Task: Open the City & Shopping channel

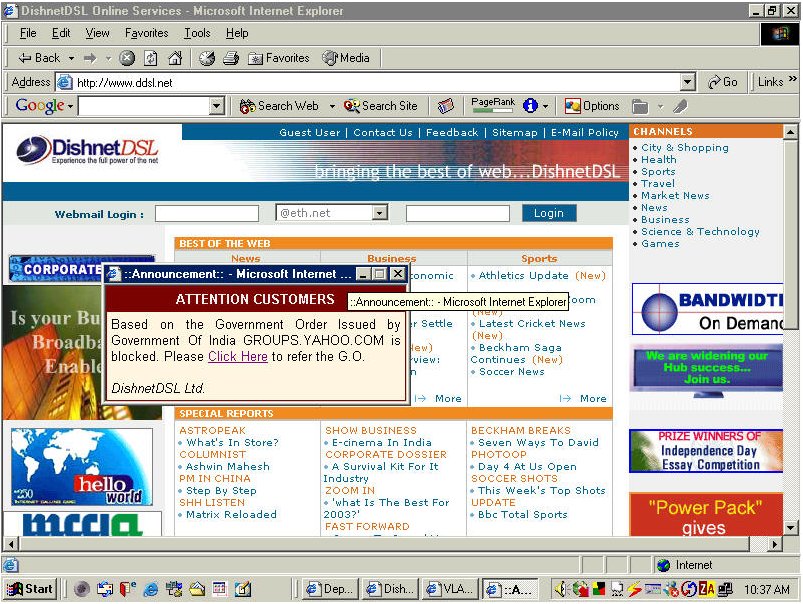Action: click(685, 148)
